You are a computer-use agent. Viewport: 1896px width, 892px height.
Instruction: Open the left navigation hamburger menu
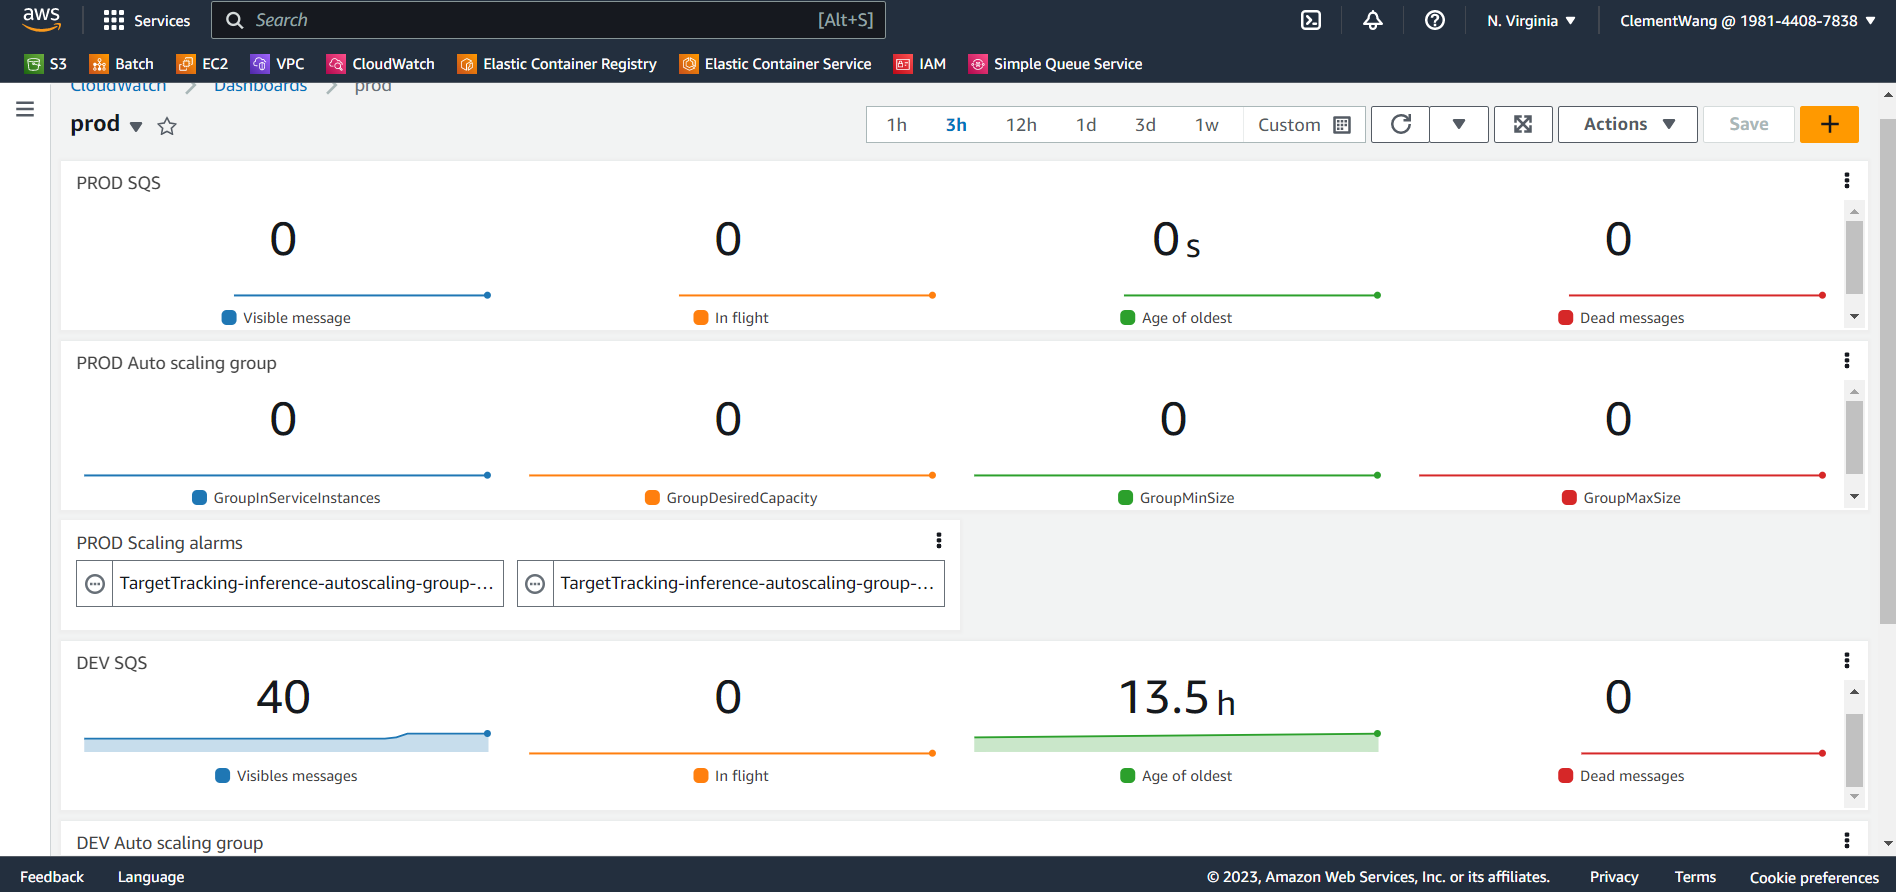(25, 109)
